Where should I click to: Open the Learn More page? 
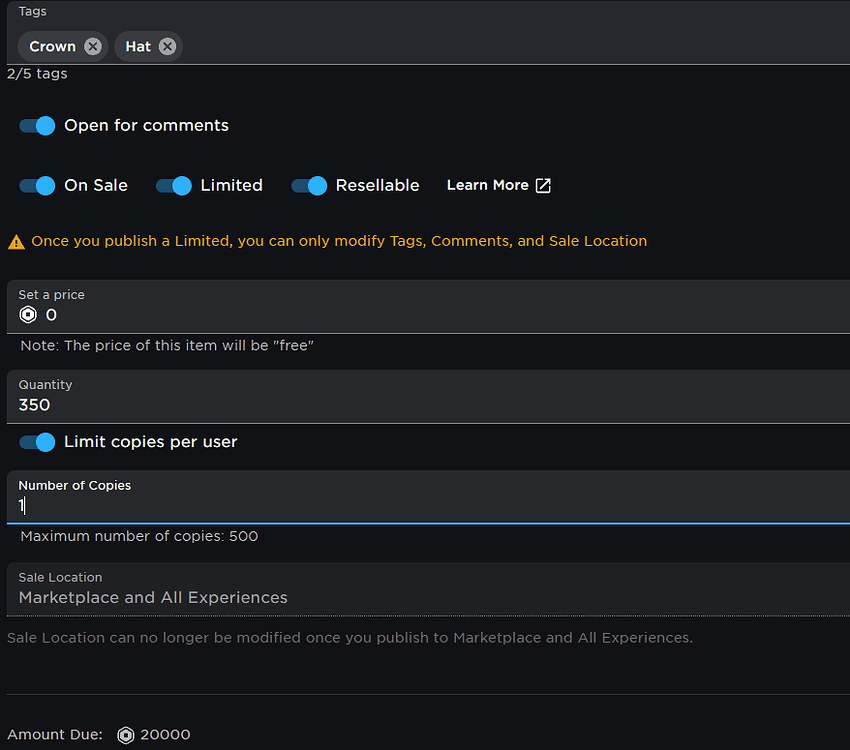coord(487,185)
